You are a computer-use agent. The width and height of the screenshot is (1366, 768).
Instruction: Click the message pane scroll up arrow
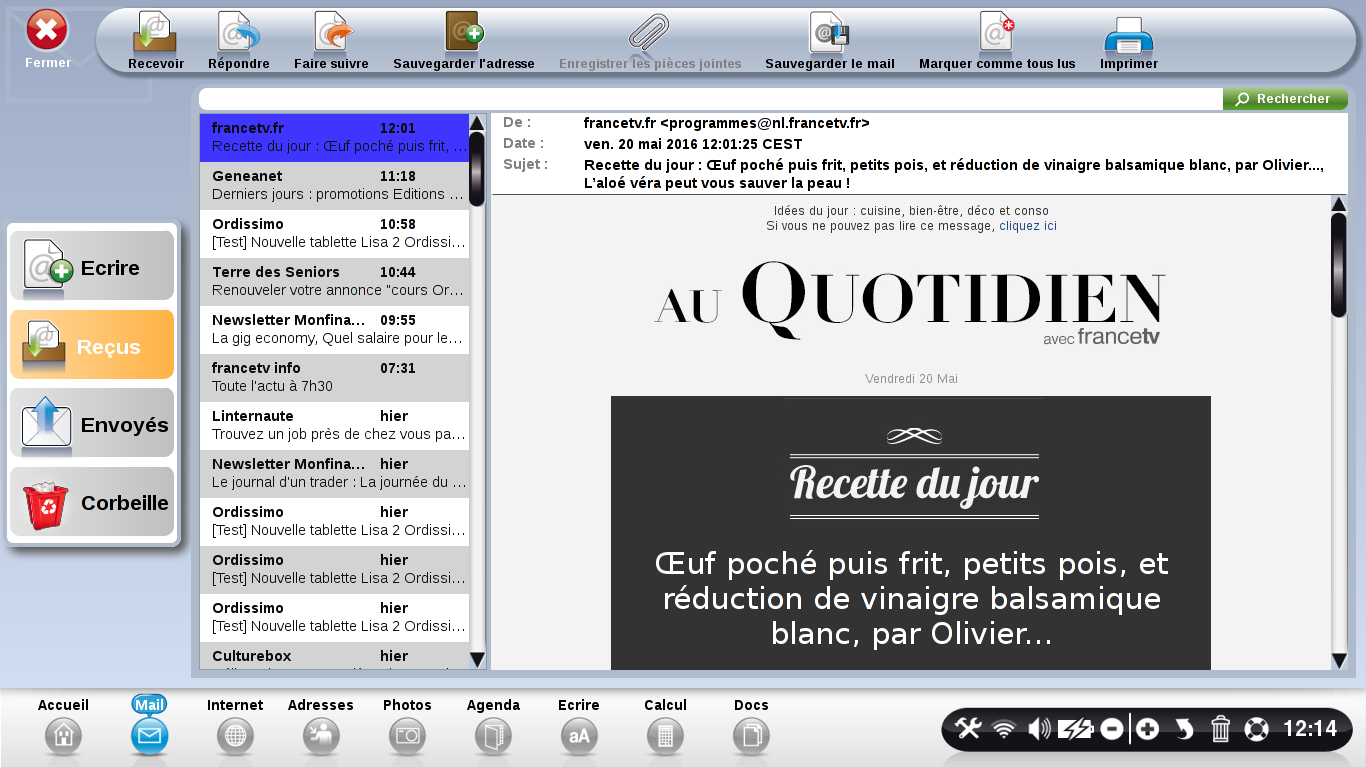(x=1339, y=204)
